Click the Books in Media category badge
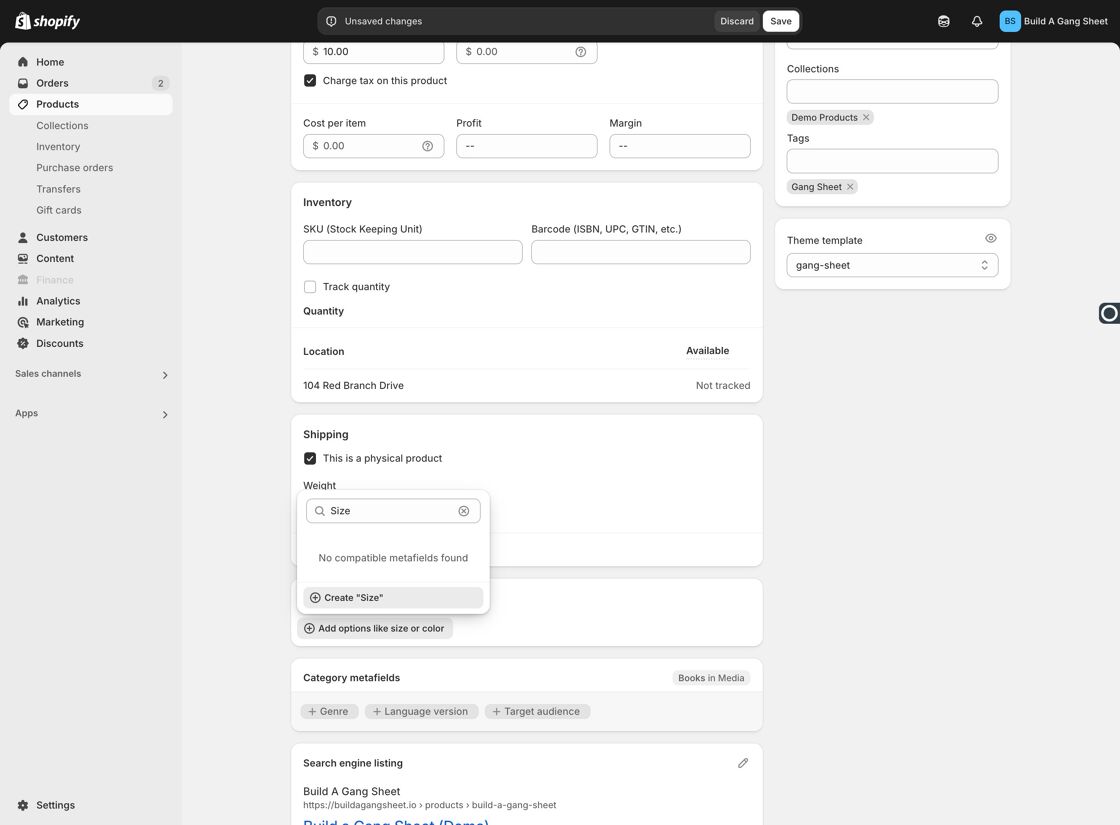The image size is (1120, 825). pyautogui.click(x=711, y=678)
